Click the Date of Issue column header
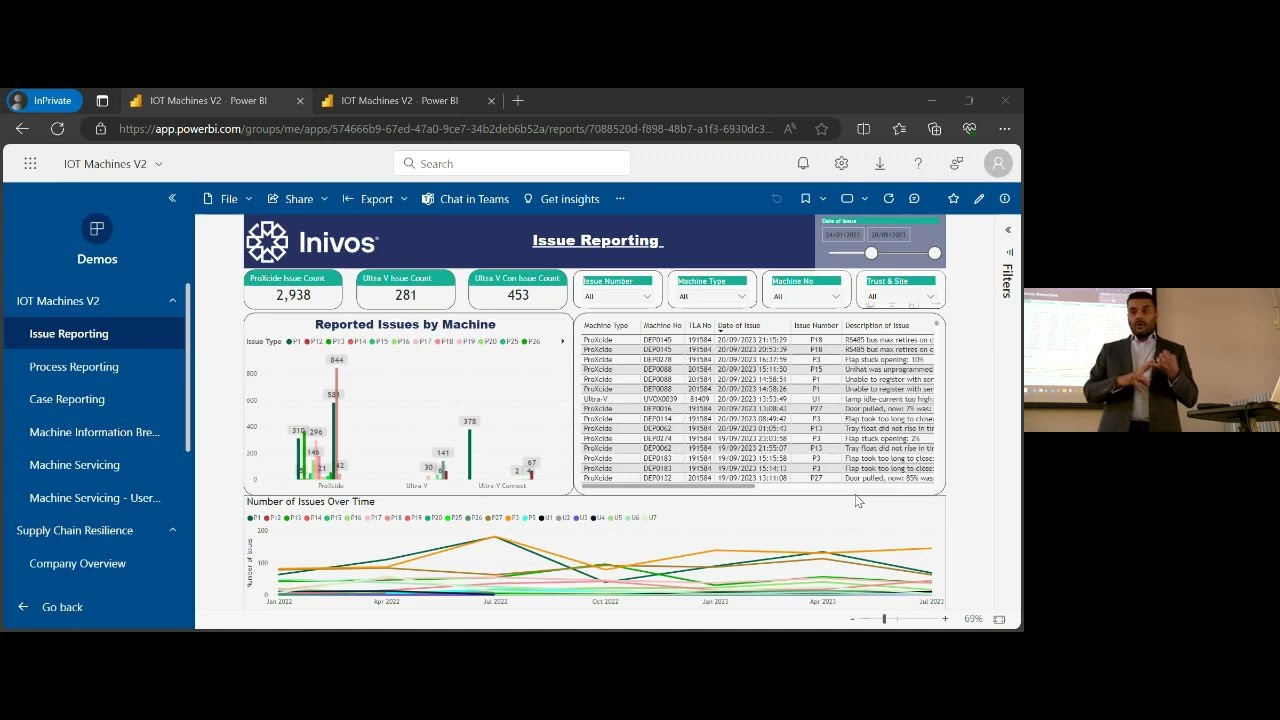 pyautogui.click(x=739, y=326)
